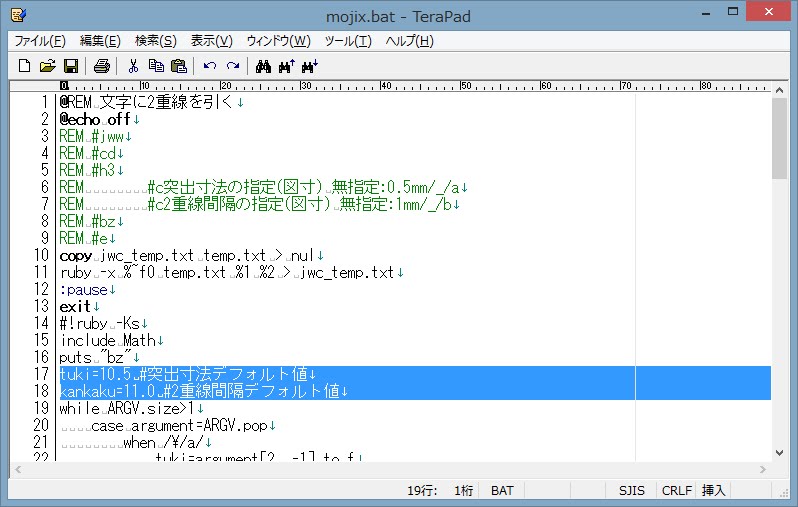
Task: Click the Find previous binoculars icon
Action: click(x=287, y=66)
